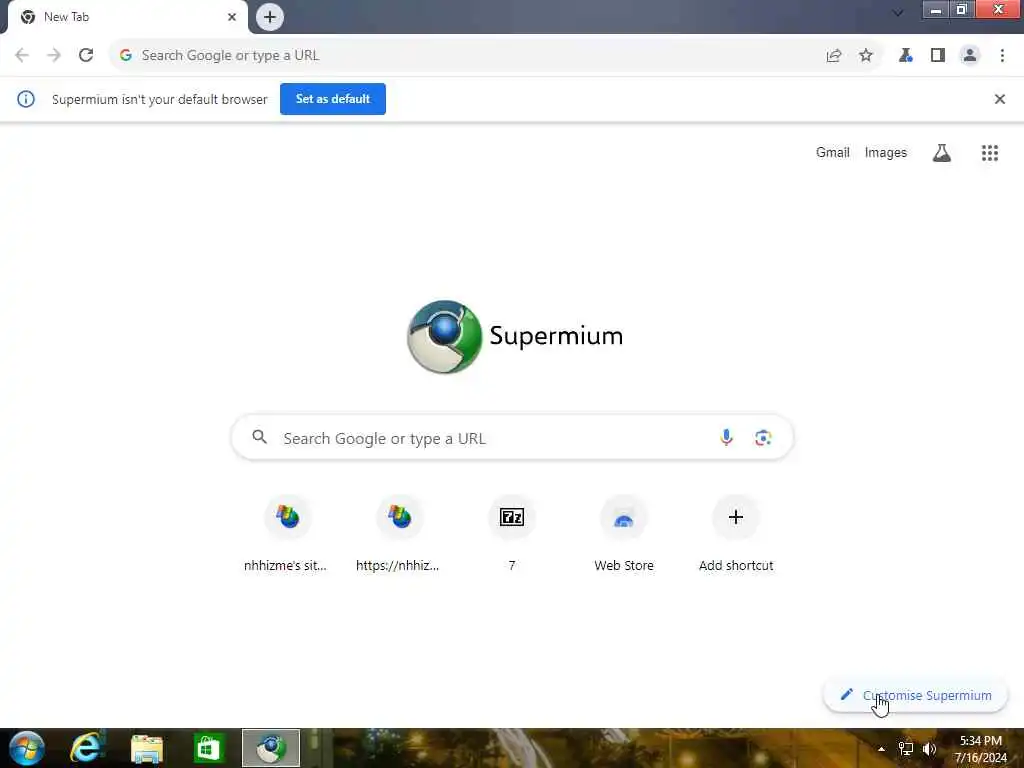Click the infobar information icon
This screenshot has width=1024, height=768.
tap(26, 99)
